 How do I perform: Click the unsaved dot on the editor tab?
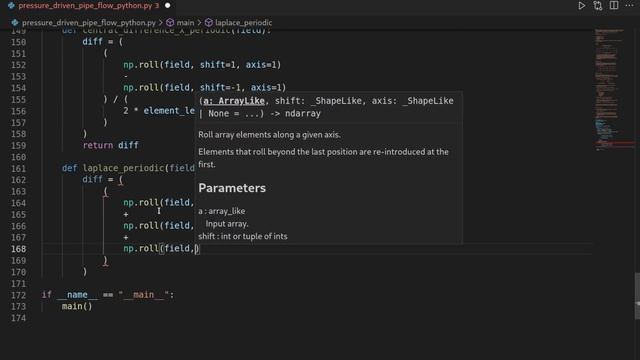167,6
